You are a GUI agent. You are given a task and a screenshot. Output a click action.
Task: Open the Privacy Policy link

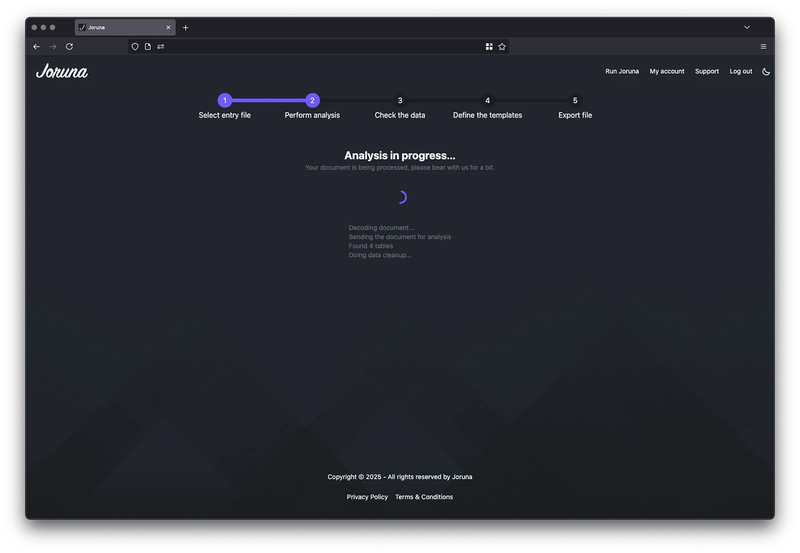tap(367, 497)
